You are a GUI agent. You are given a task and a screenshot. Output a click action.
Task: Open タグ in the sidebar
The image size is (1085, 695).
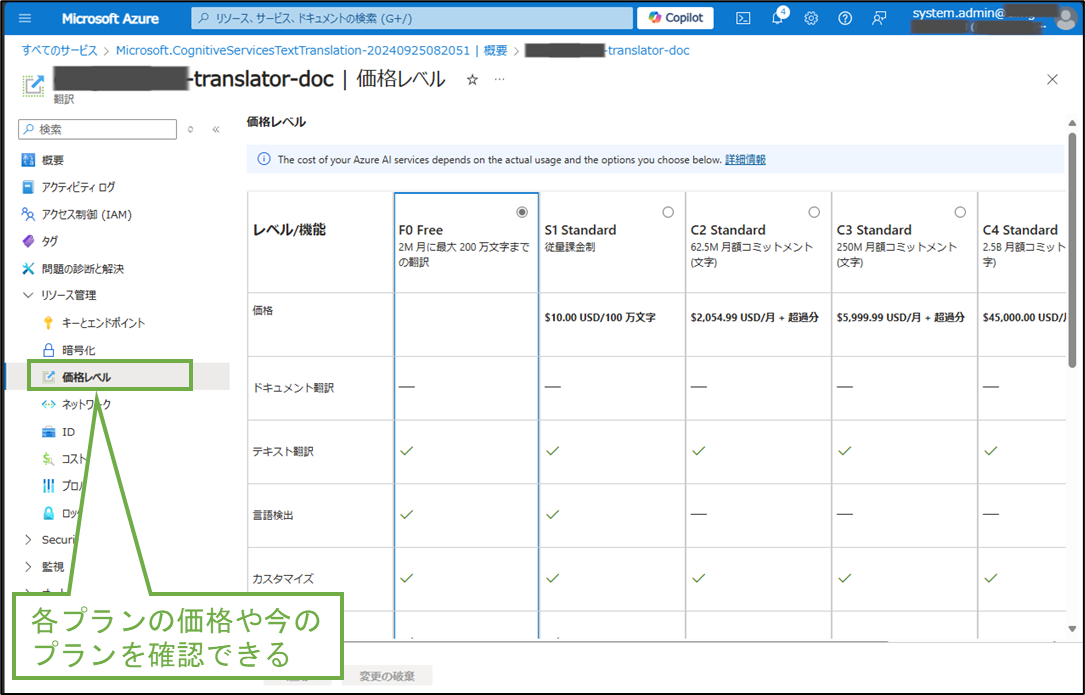coord(40,241)
